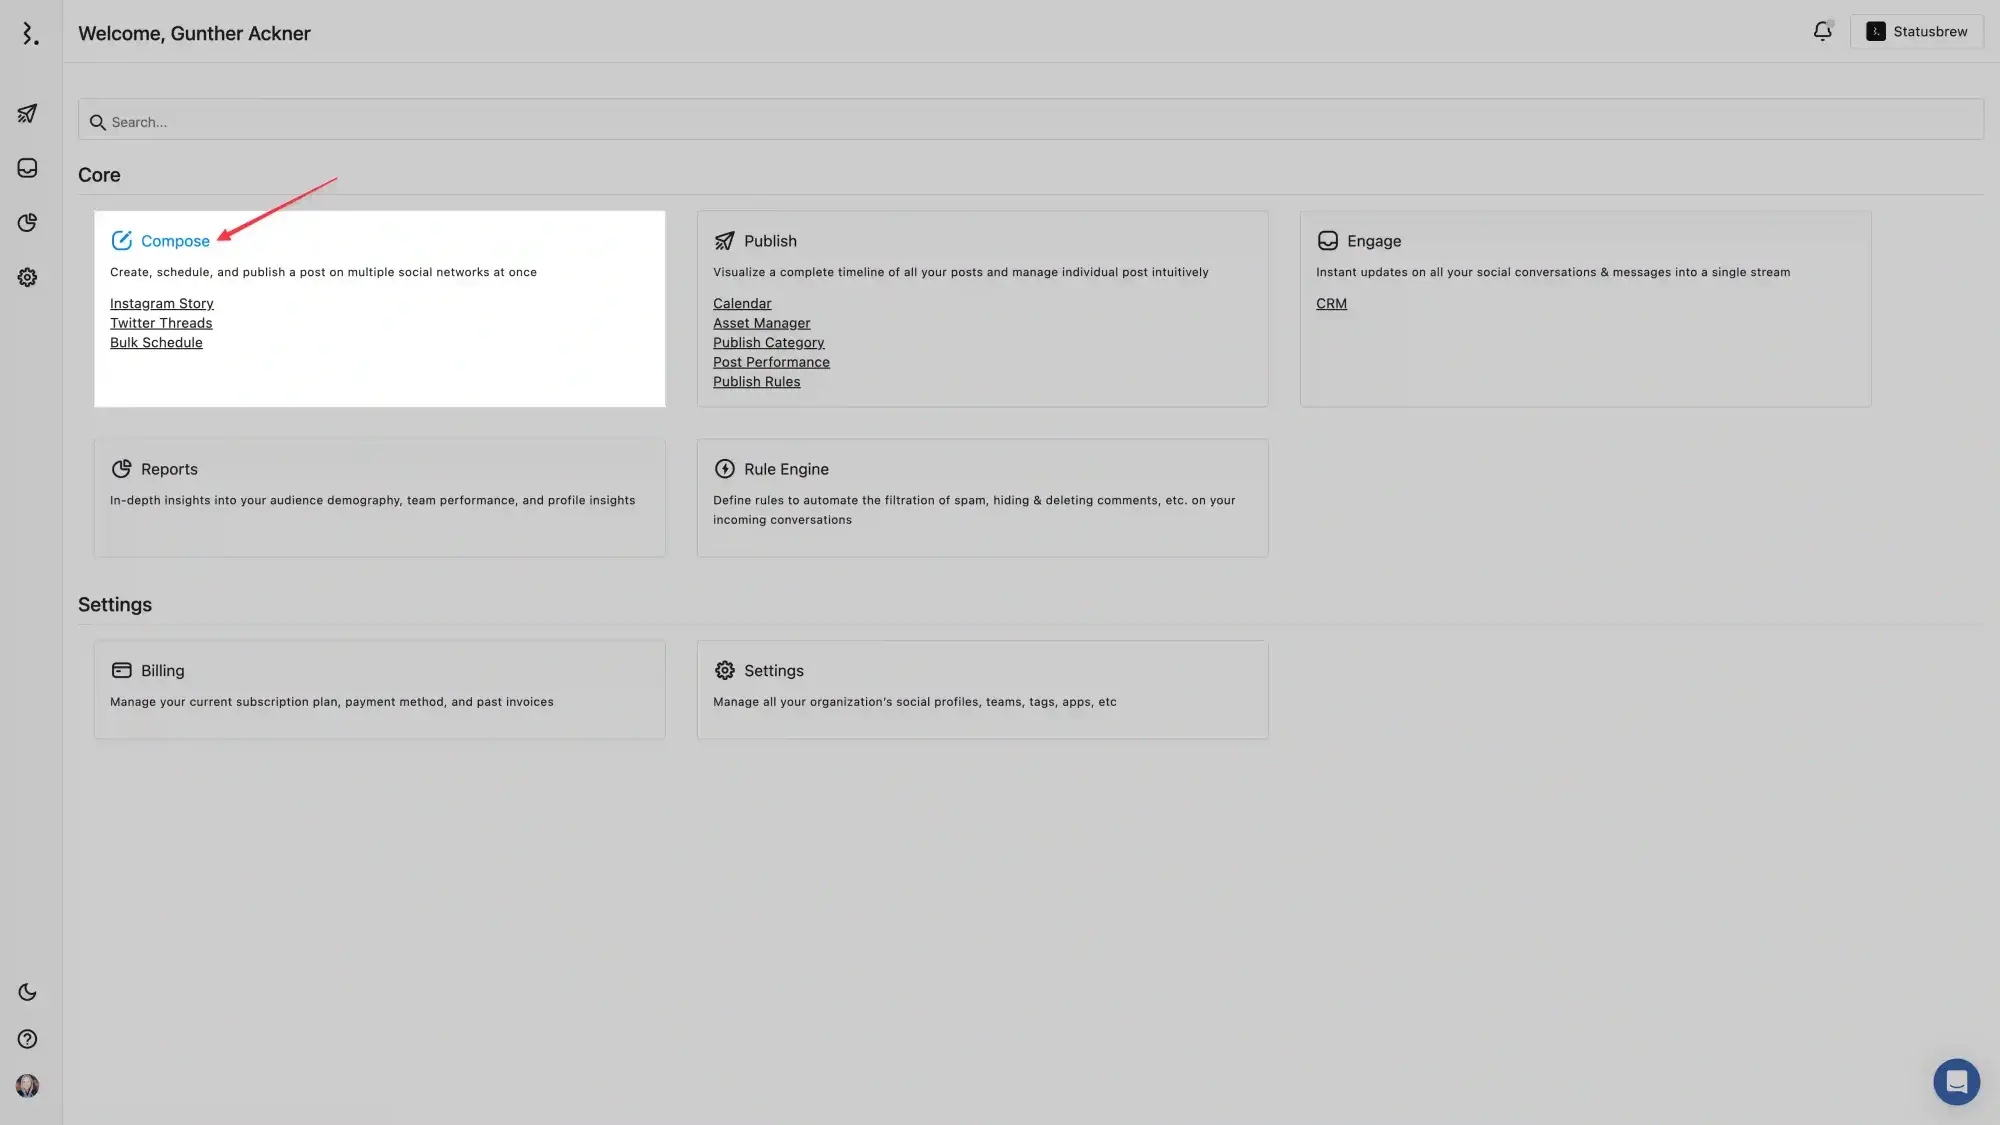Screen dimensions: 2000x1125
Task: Open the Billing card
Action: pyautogui.click(x=162, y=671)
